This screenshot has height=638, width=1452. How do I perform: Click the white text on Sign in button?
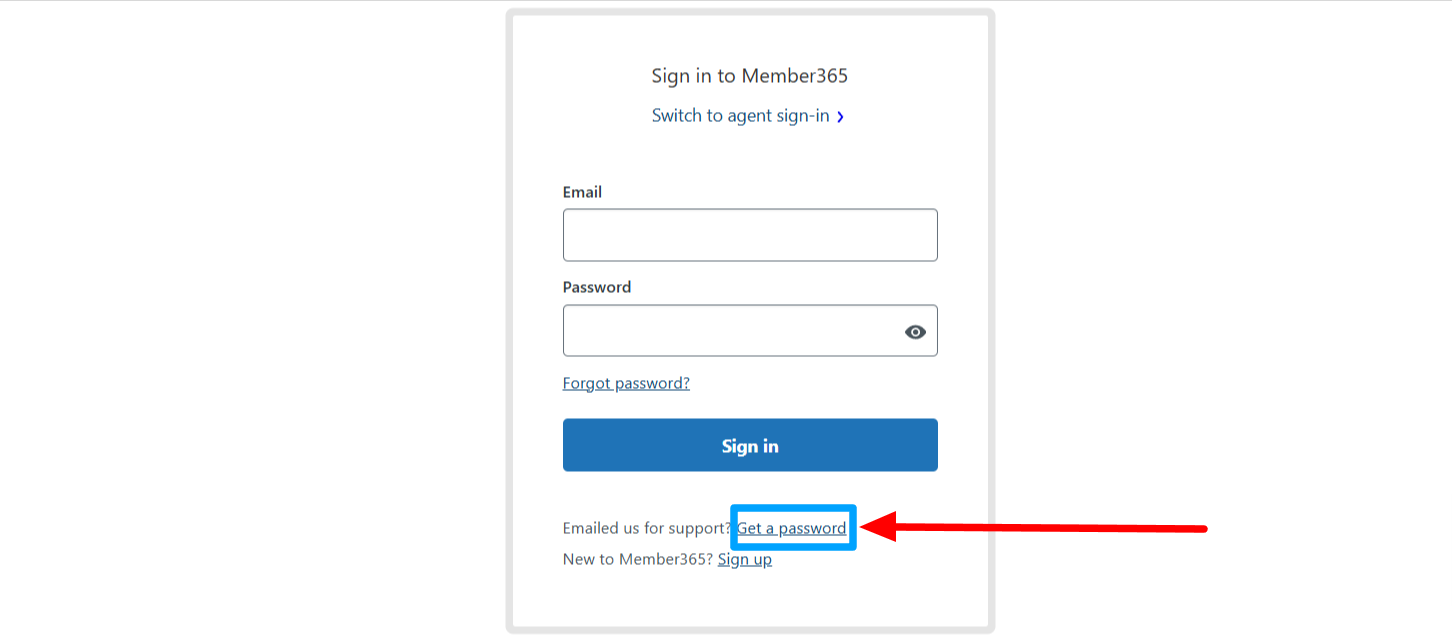pos(750,446)
